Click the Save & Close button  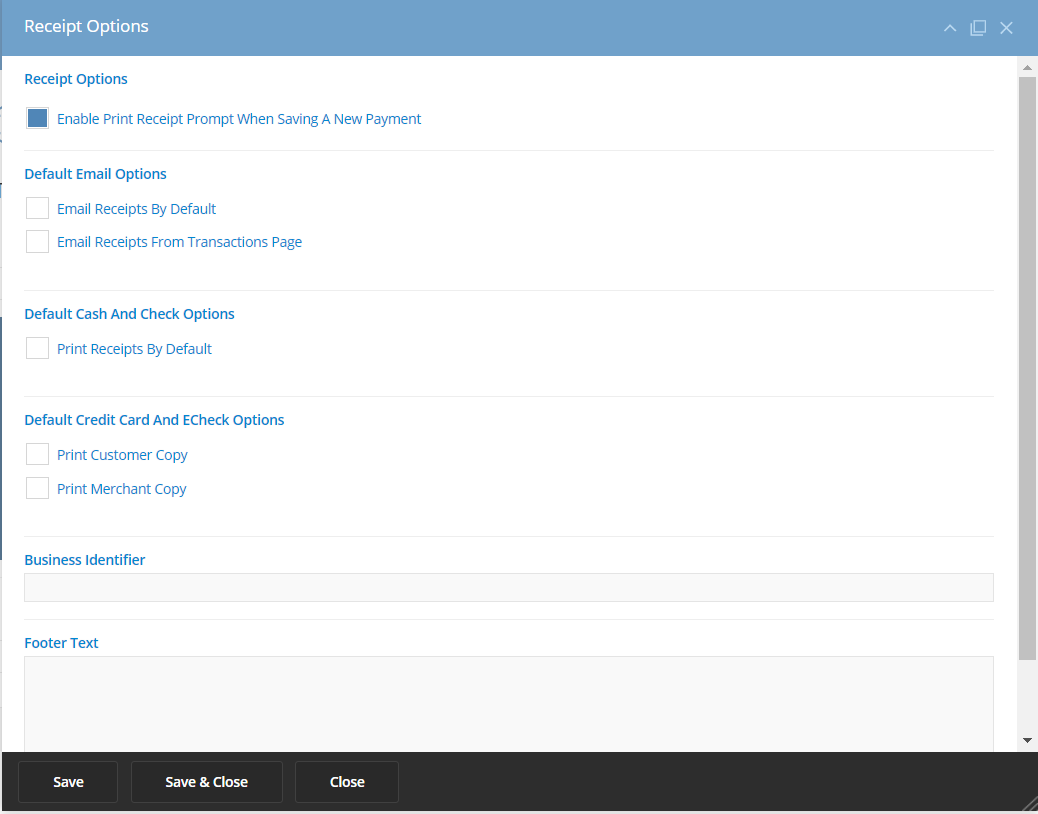point(206,781)
